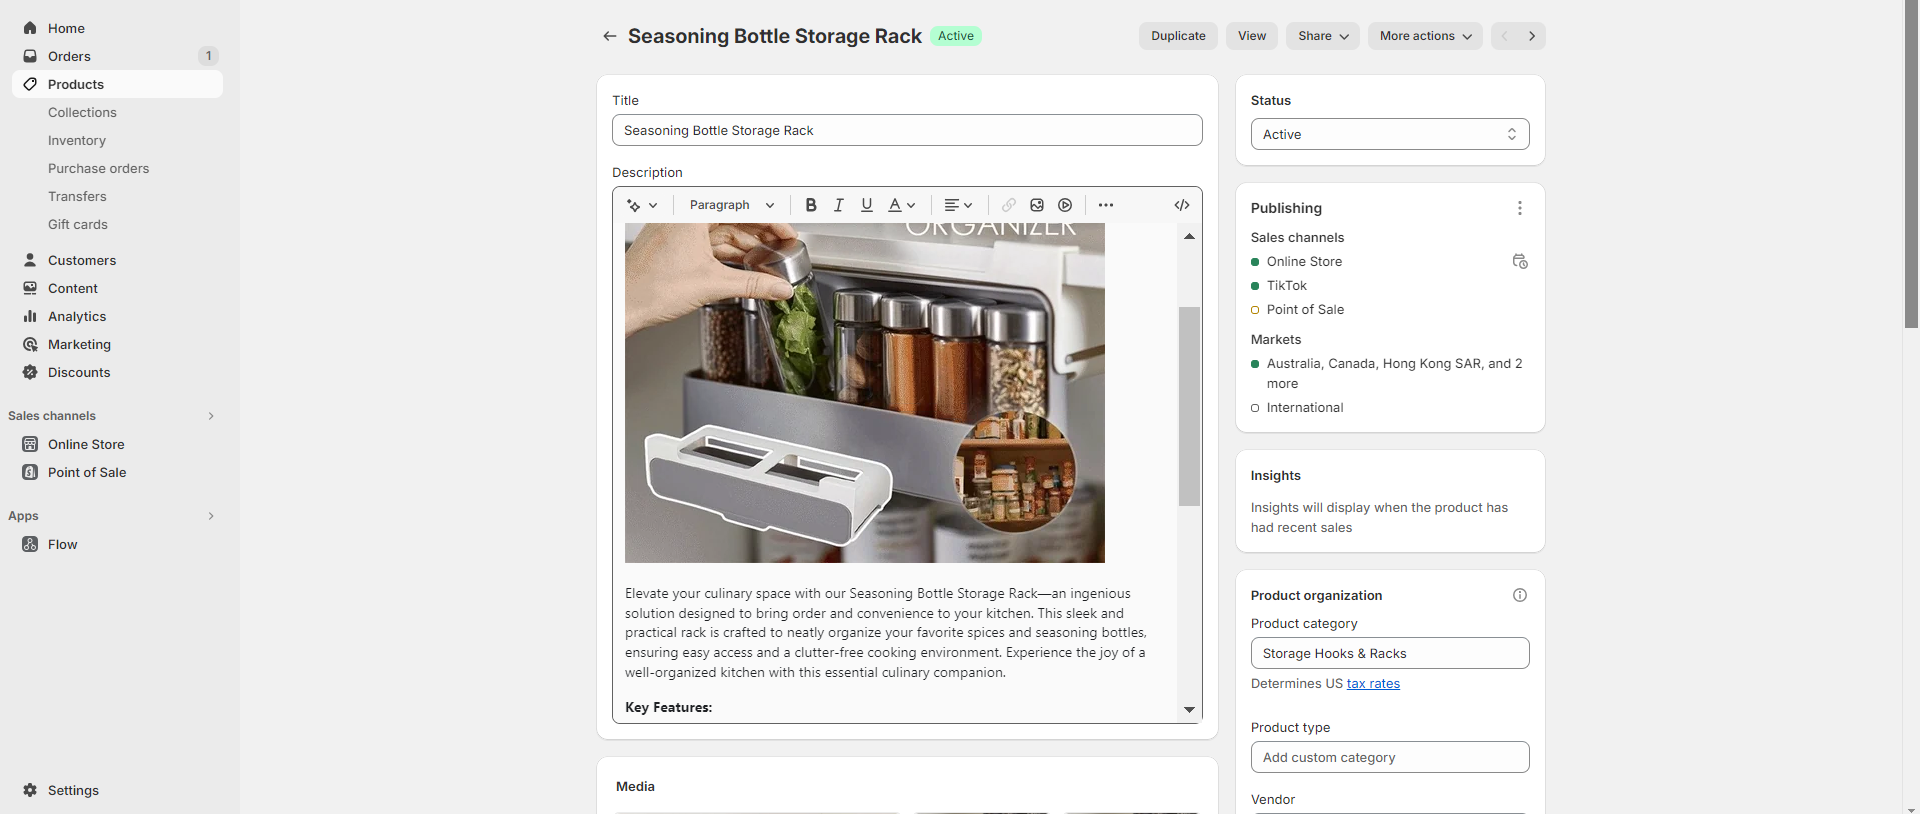Screen dimensions: 1920x814
Task: Click the description editor scrollbar thumb
Action: tap(1189, 406)
